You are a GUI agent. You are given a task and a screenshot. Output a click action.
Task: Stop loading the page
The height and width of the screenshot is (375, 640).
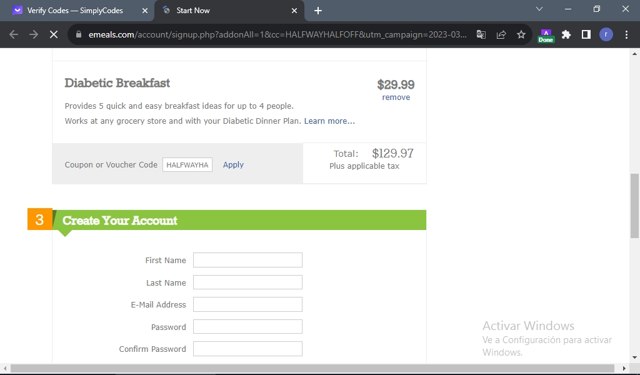tap(53, 35)
